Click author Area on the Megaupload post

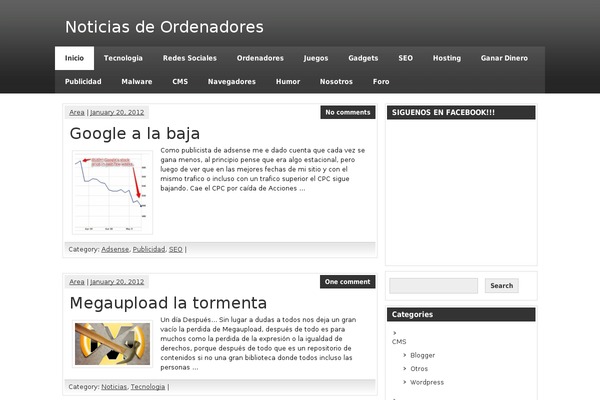pyautogui.click(x=77, y=282)
